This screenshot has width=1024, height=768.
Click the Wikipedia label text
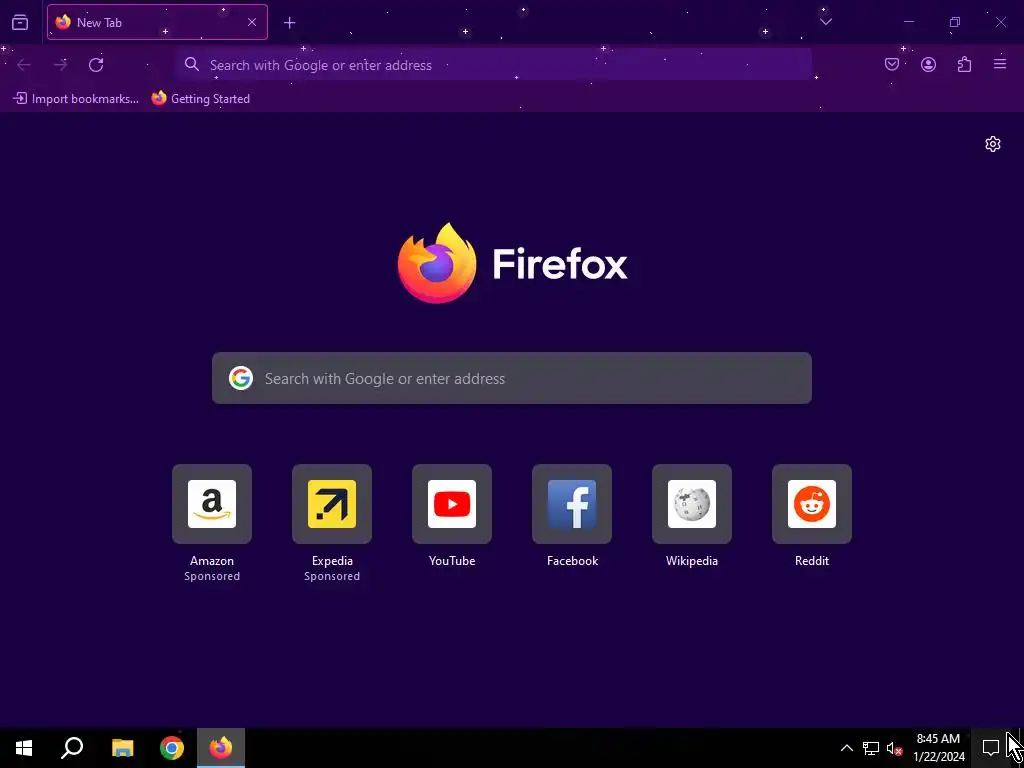pyautogui.click(x=692, y=561)
